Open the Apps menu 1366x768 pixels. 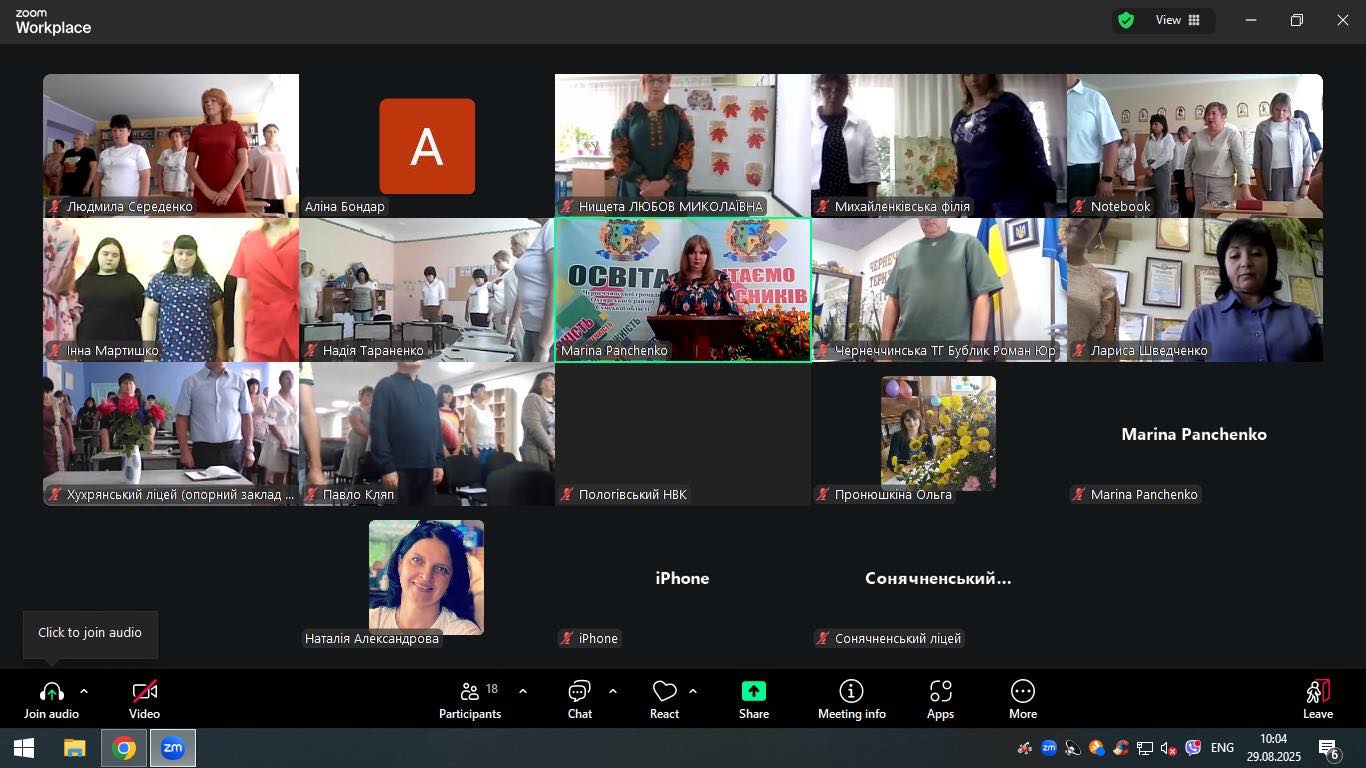pyautogui.click(x=940, y=699)
